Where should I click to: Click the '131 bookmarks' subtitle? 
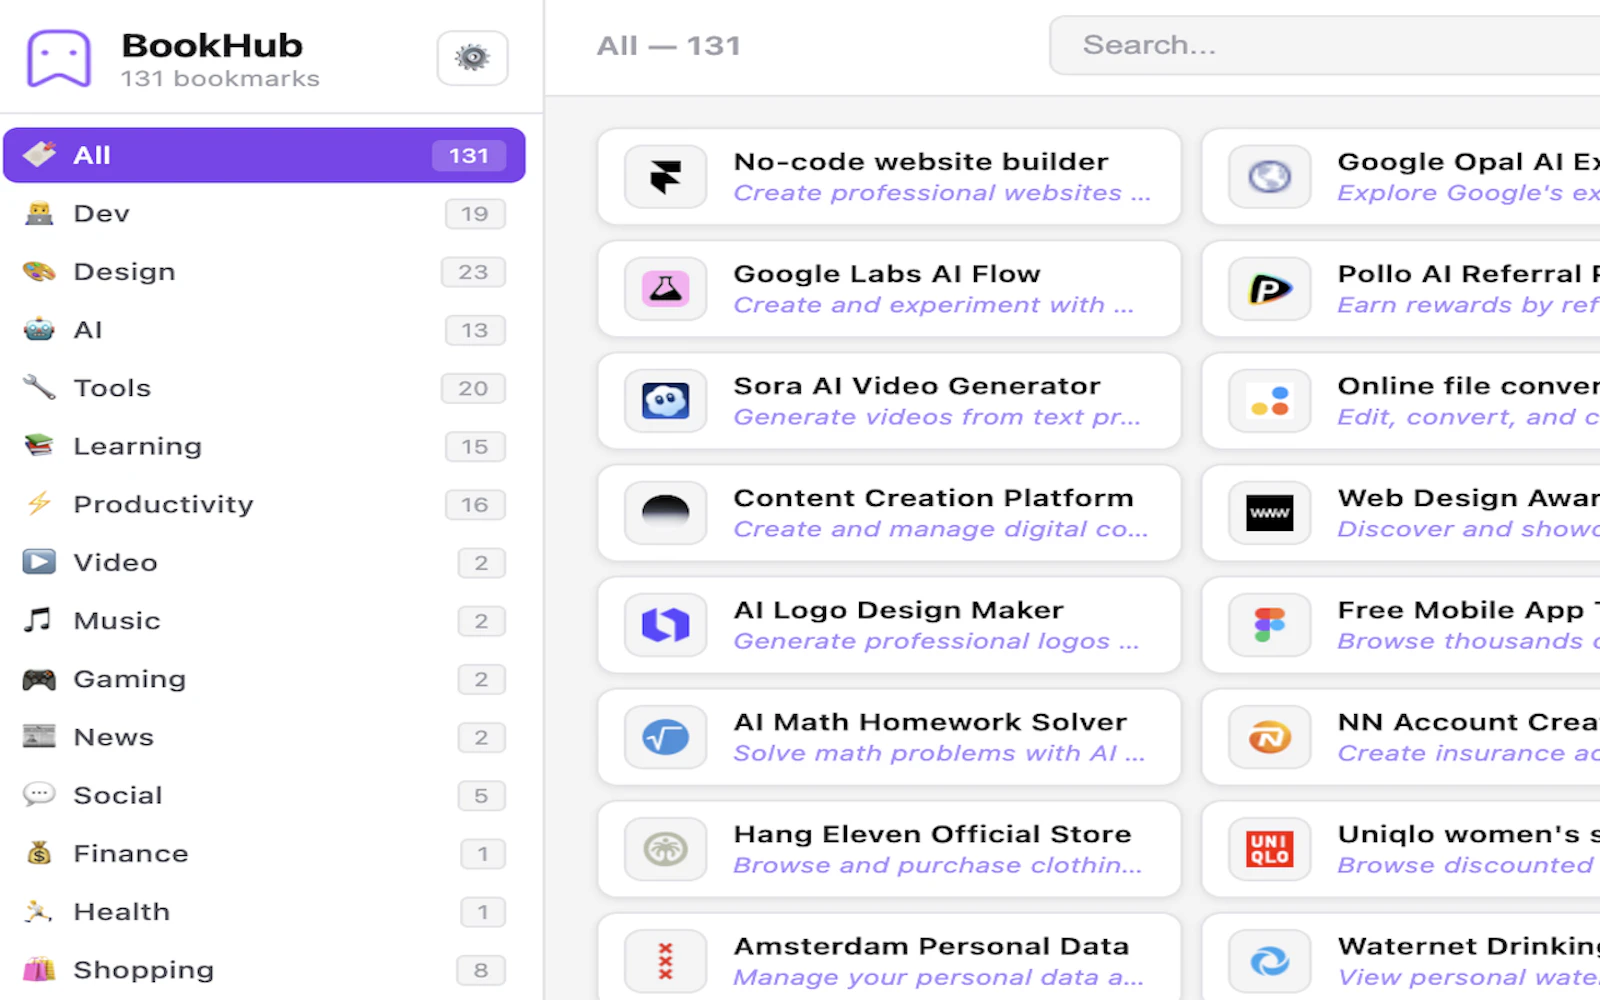coord(220,79)
